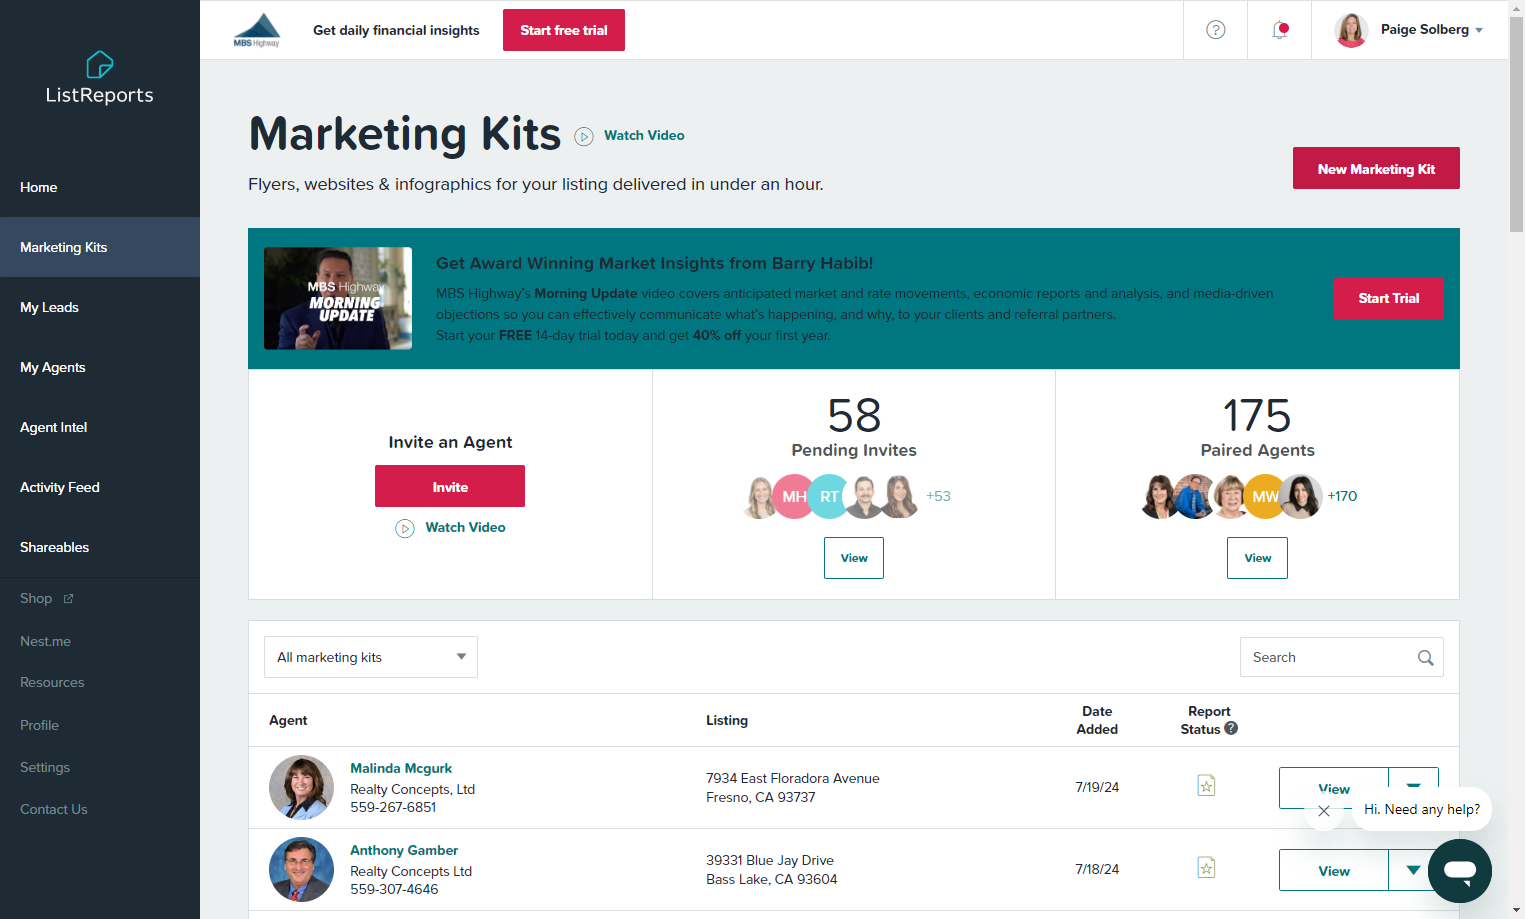Expand the Paige Solberg account menu arrow
The height and width of the screenshot is (919, 1525).
1479,30
